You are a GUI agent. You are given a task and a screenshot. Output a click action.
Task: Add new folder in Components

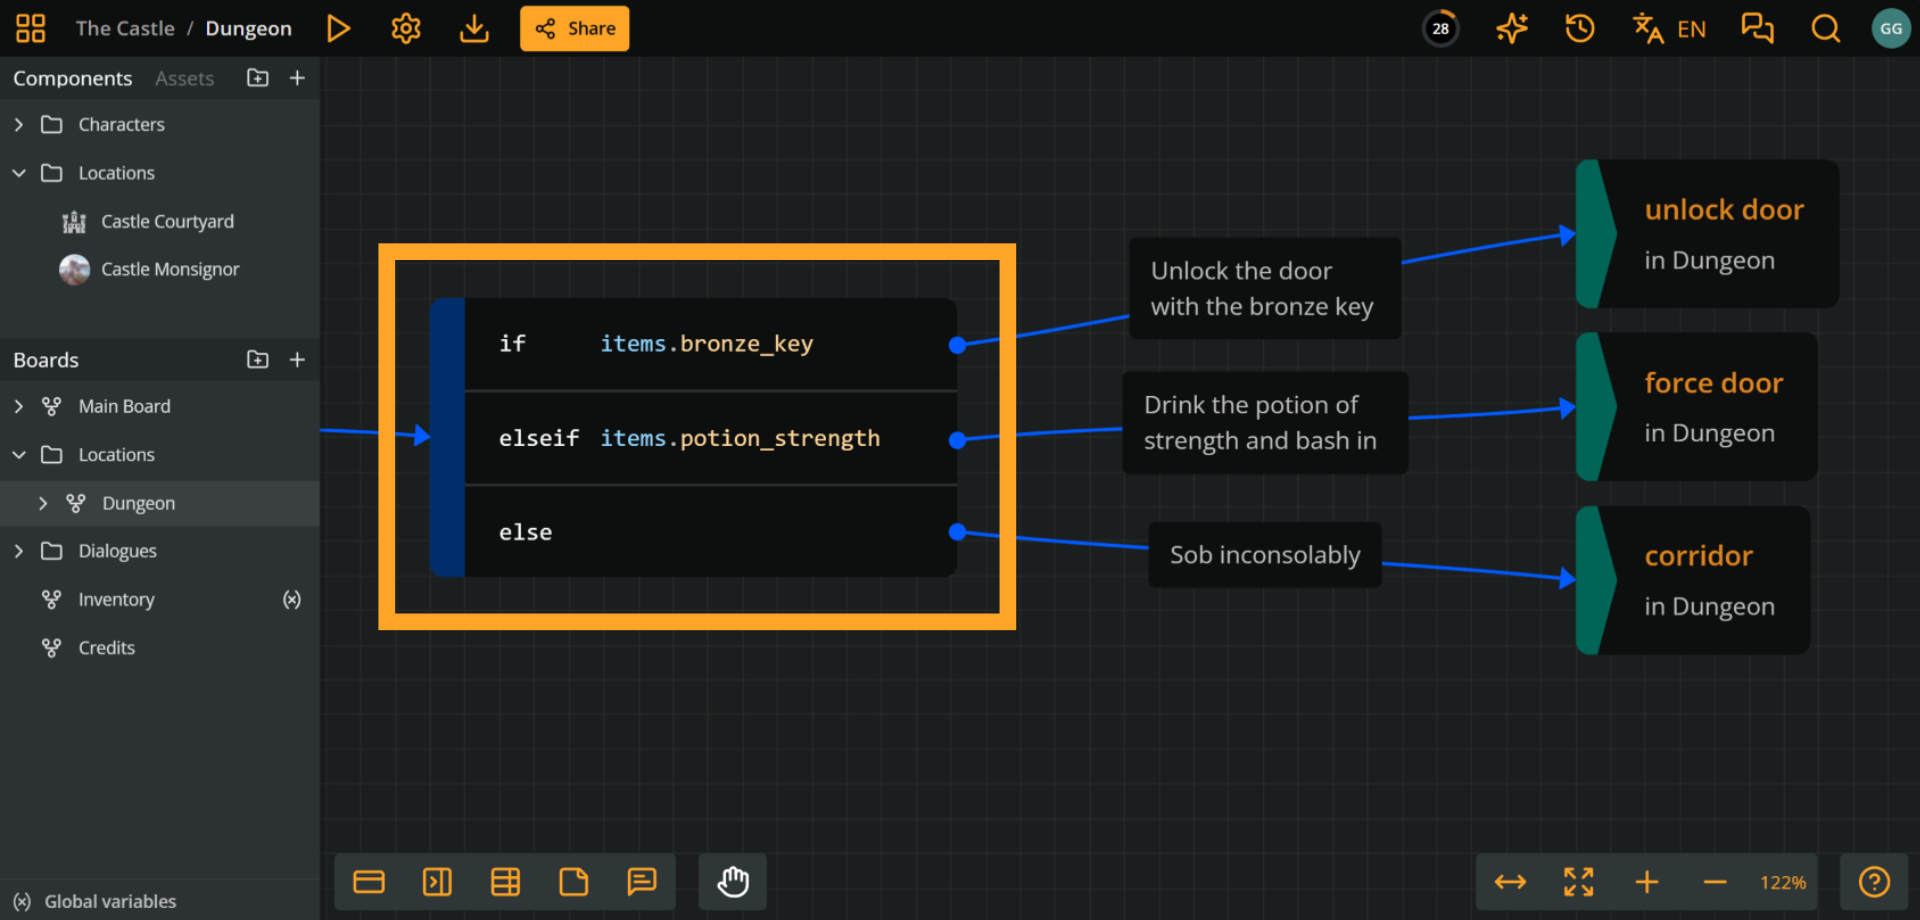tap(258, 78)
